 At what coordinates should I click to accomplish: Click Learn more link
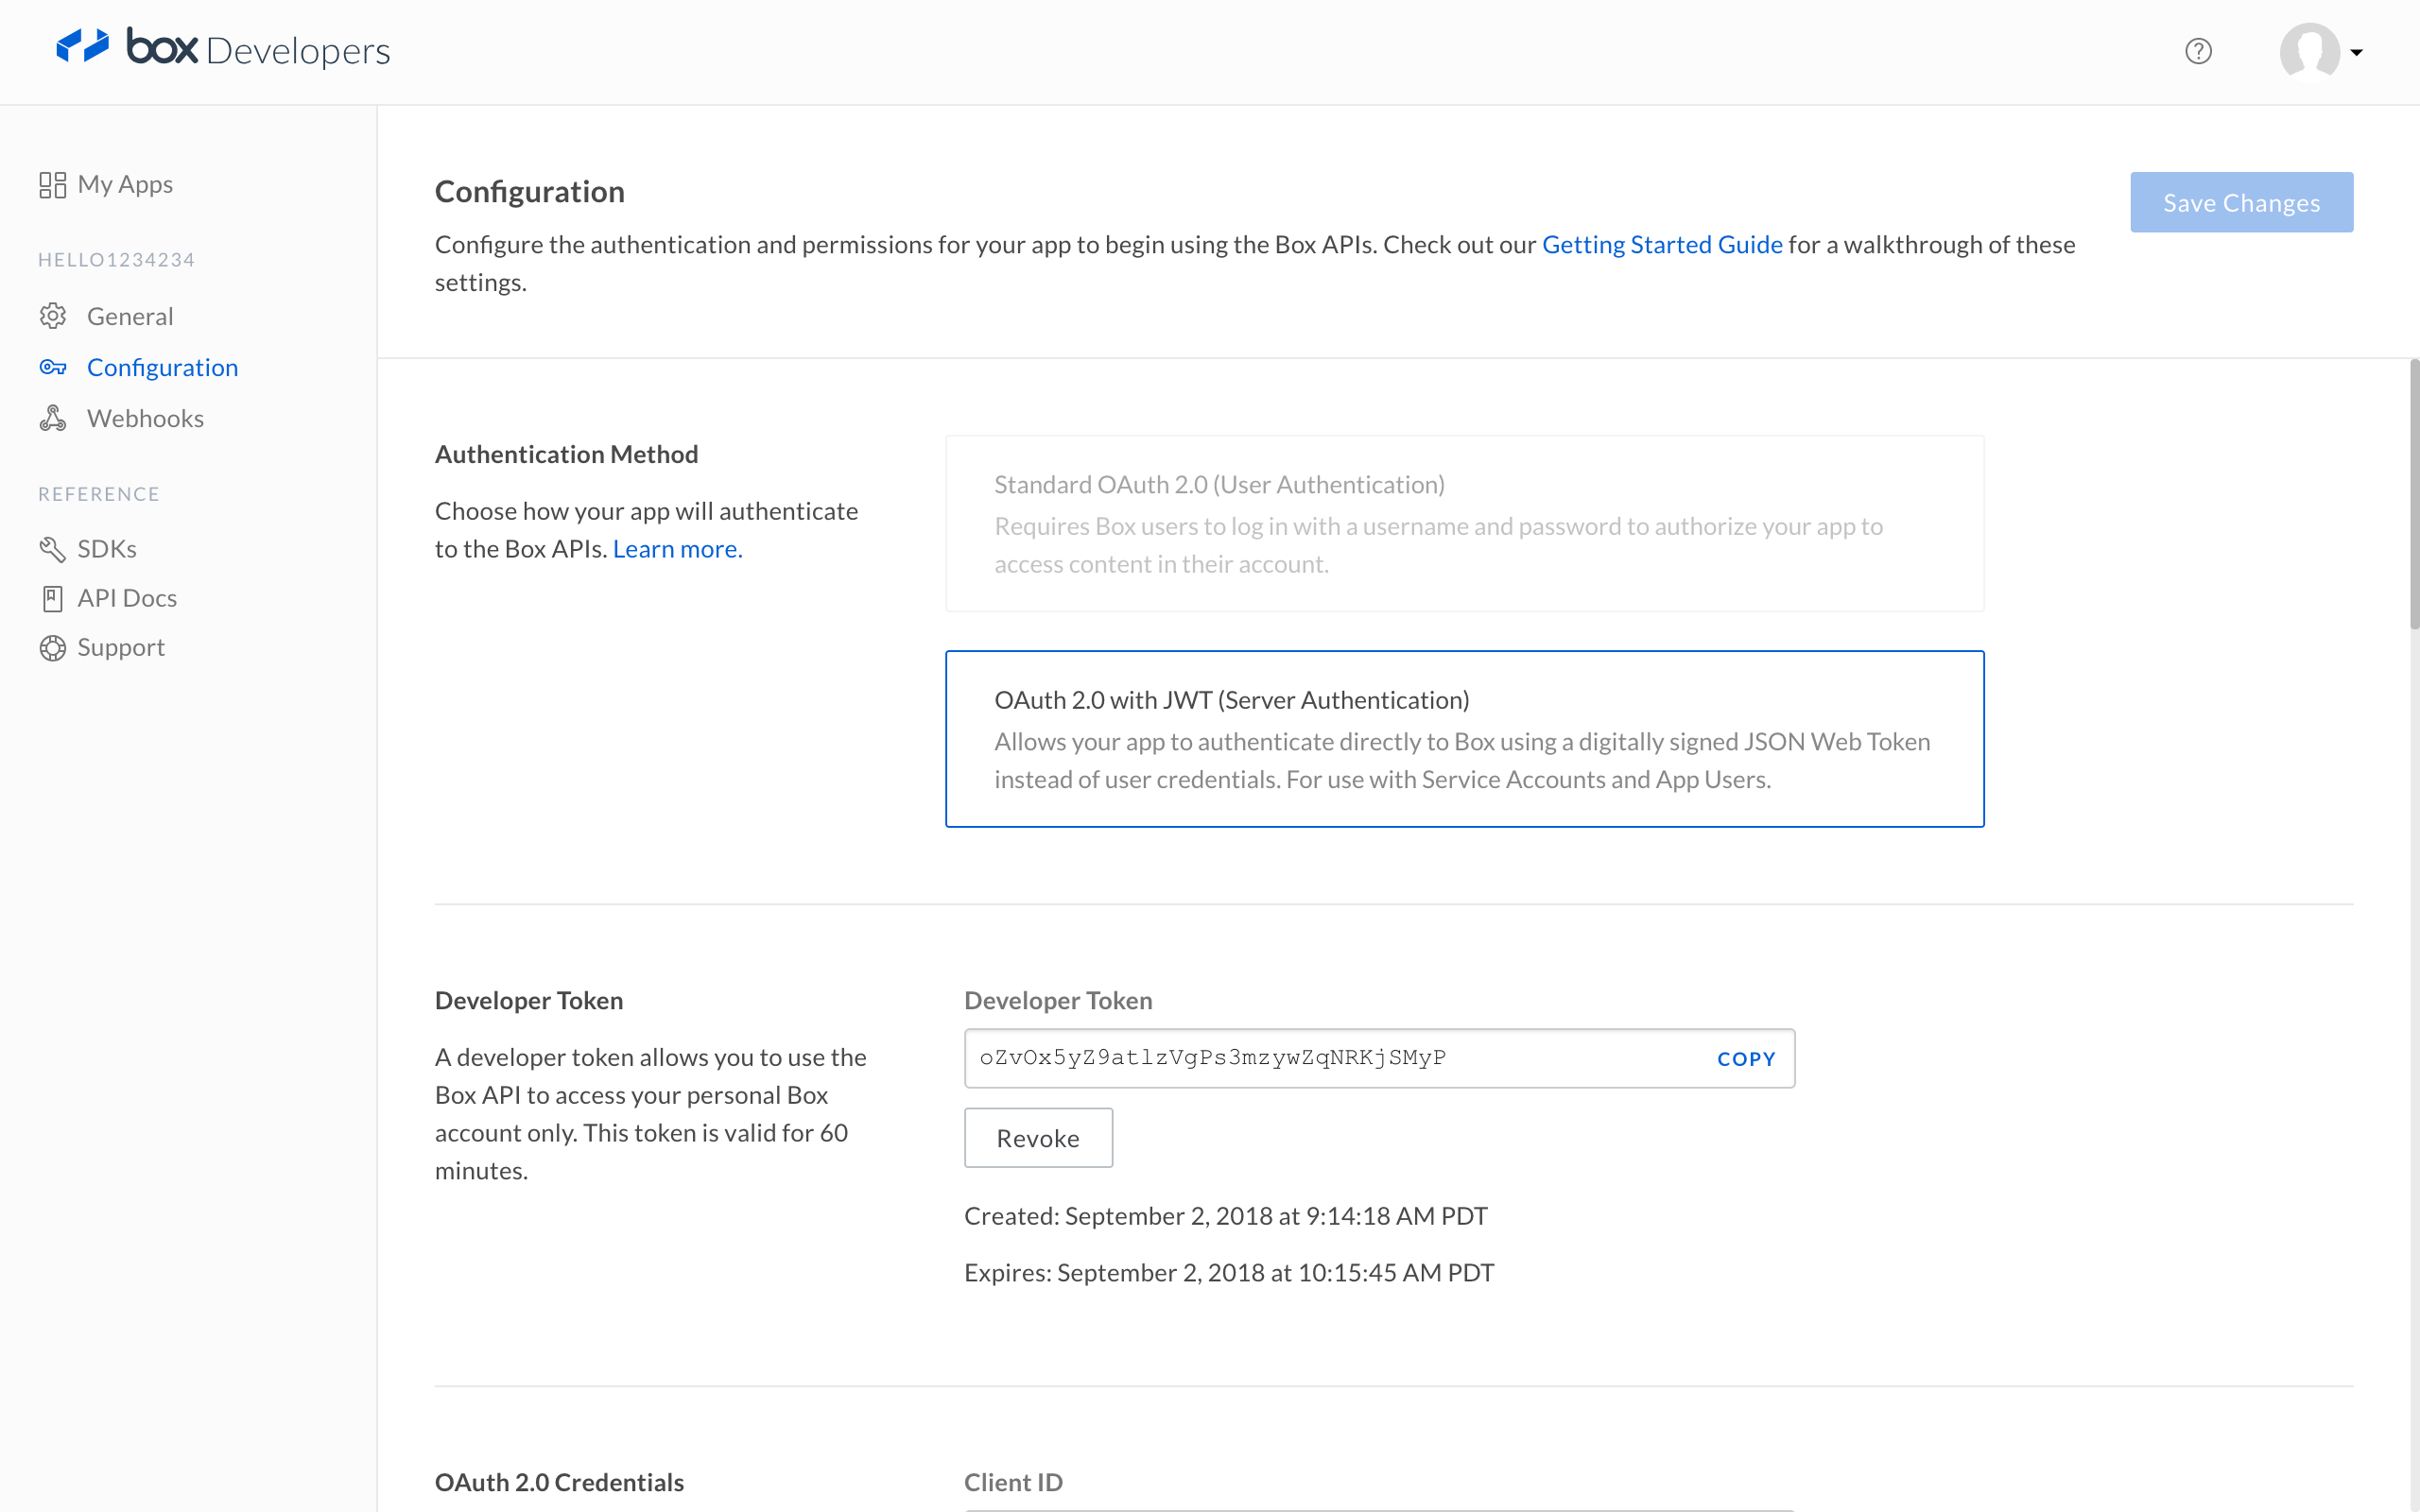(x=677, y=549)
